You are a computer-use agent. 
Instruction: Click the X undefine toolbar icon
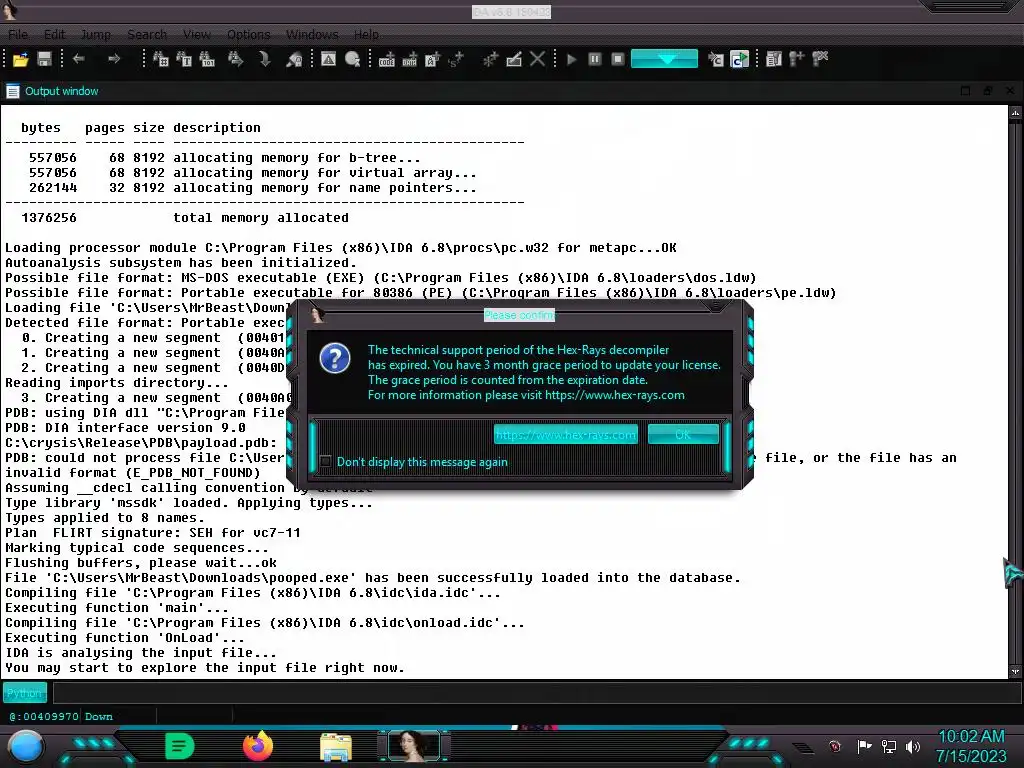point(537,59)
